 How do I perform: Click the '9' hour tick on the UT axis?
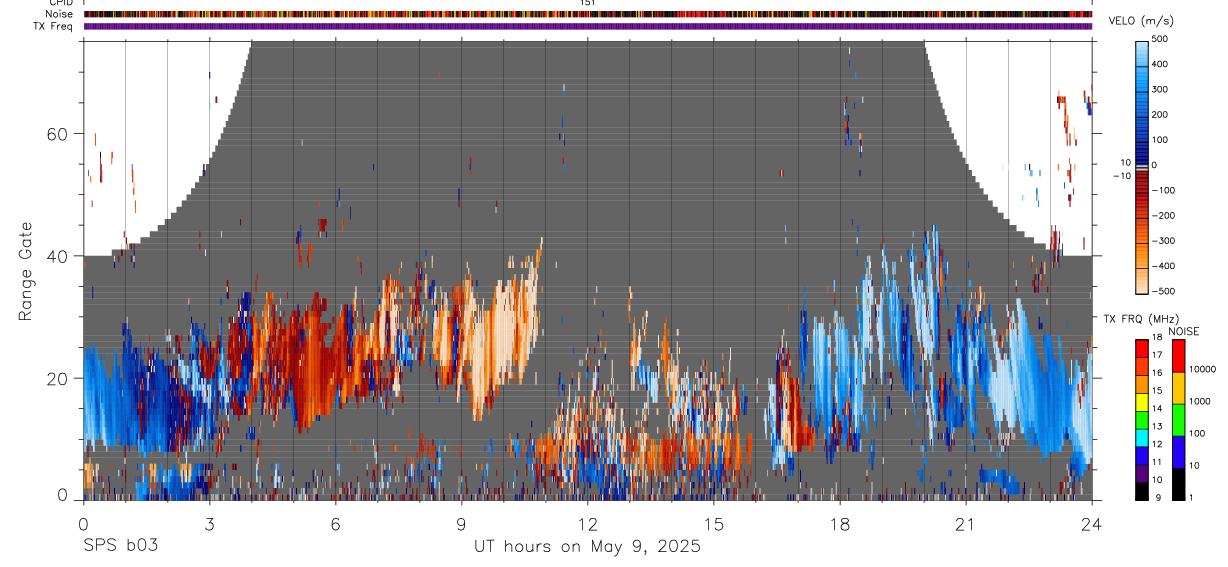pos(461,524)
